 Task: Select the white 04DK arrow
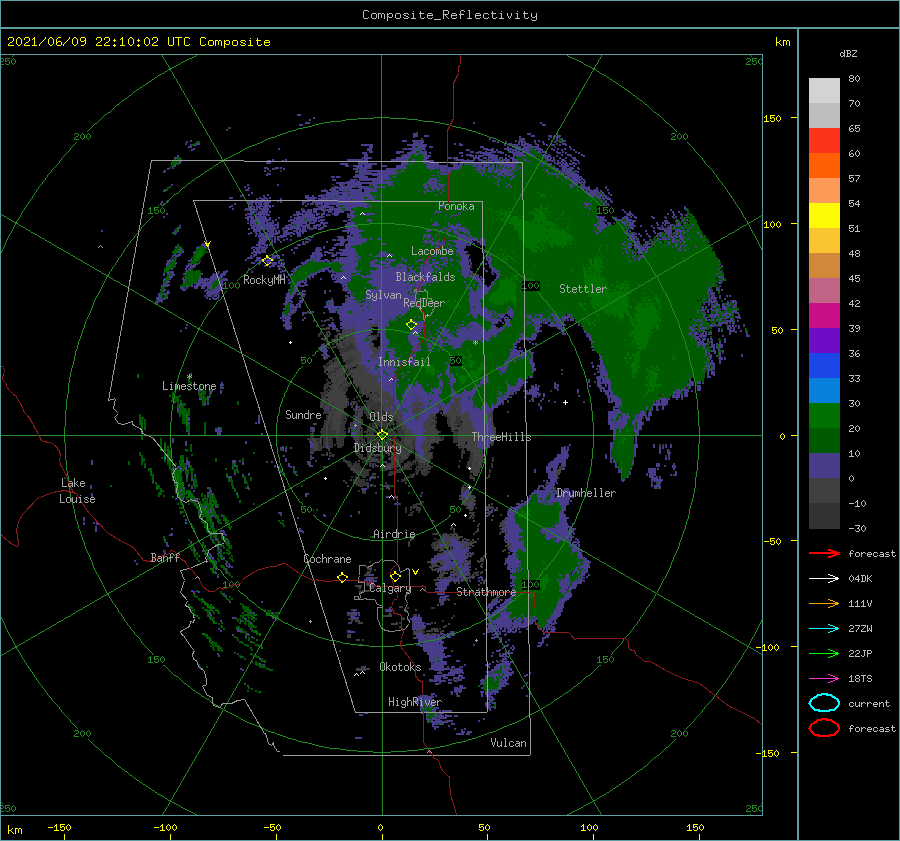tap(824, 578)
